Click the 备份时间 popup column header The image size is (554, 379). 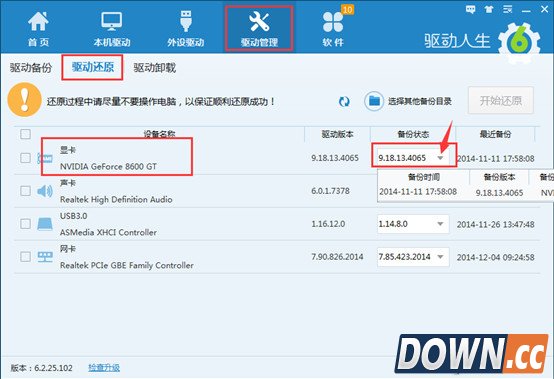(x=424, y=177)
